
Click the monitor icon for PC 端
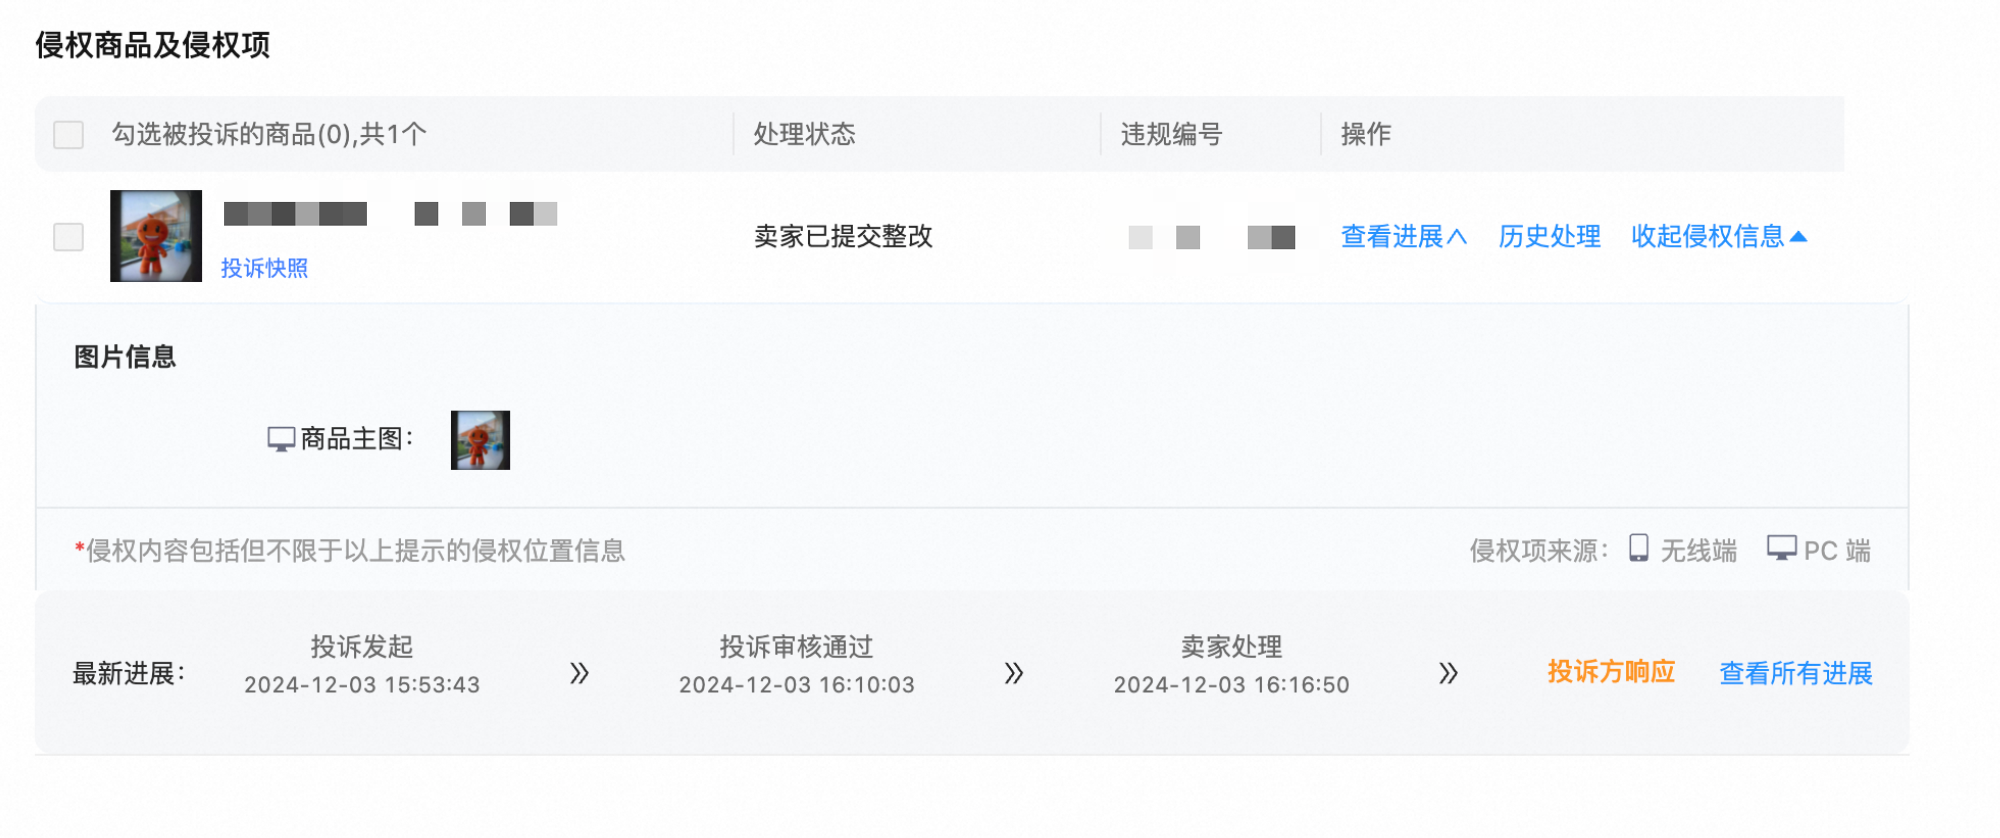click(1781, 548)
